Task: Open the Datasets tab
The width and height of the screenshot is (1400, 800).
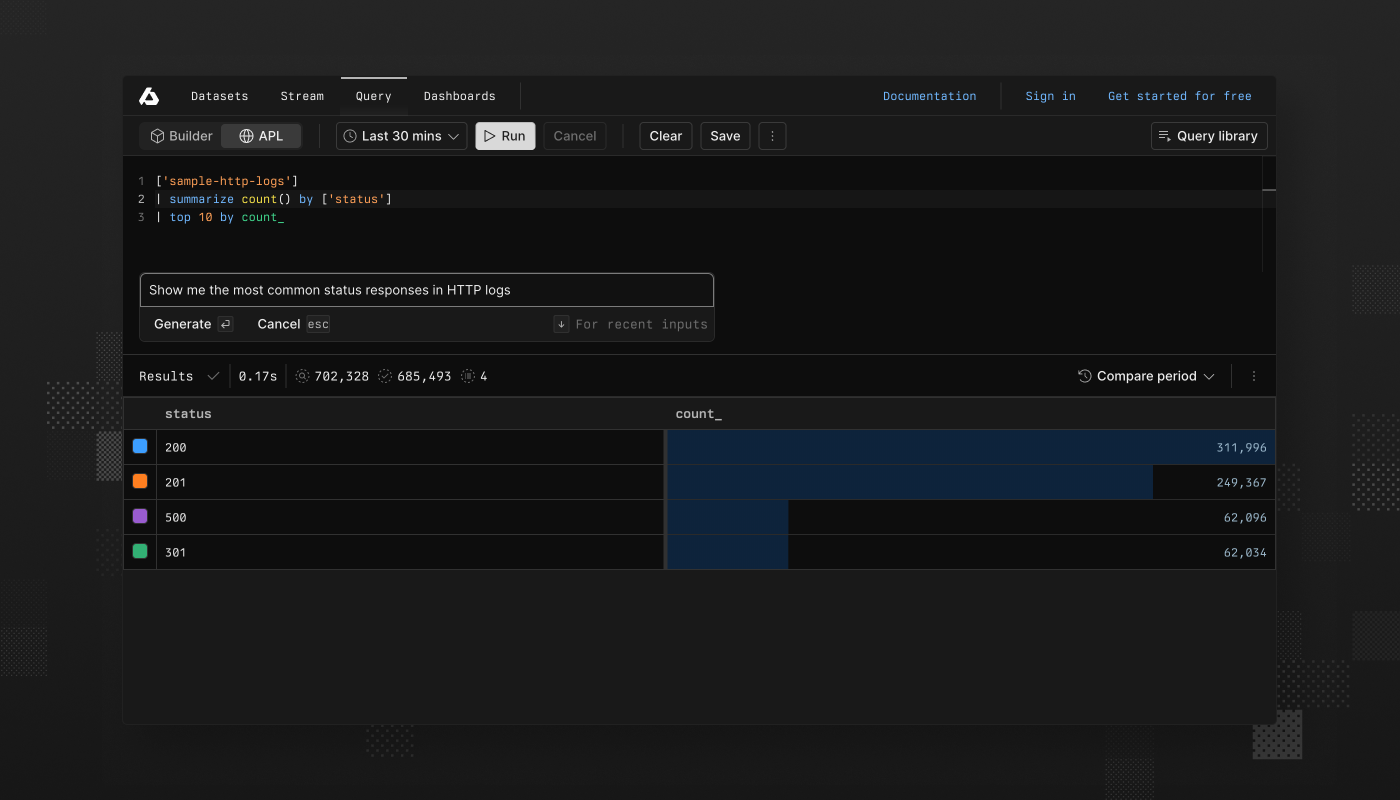Action: [x=219, y=96]
